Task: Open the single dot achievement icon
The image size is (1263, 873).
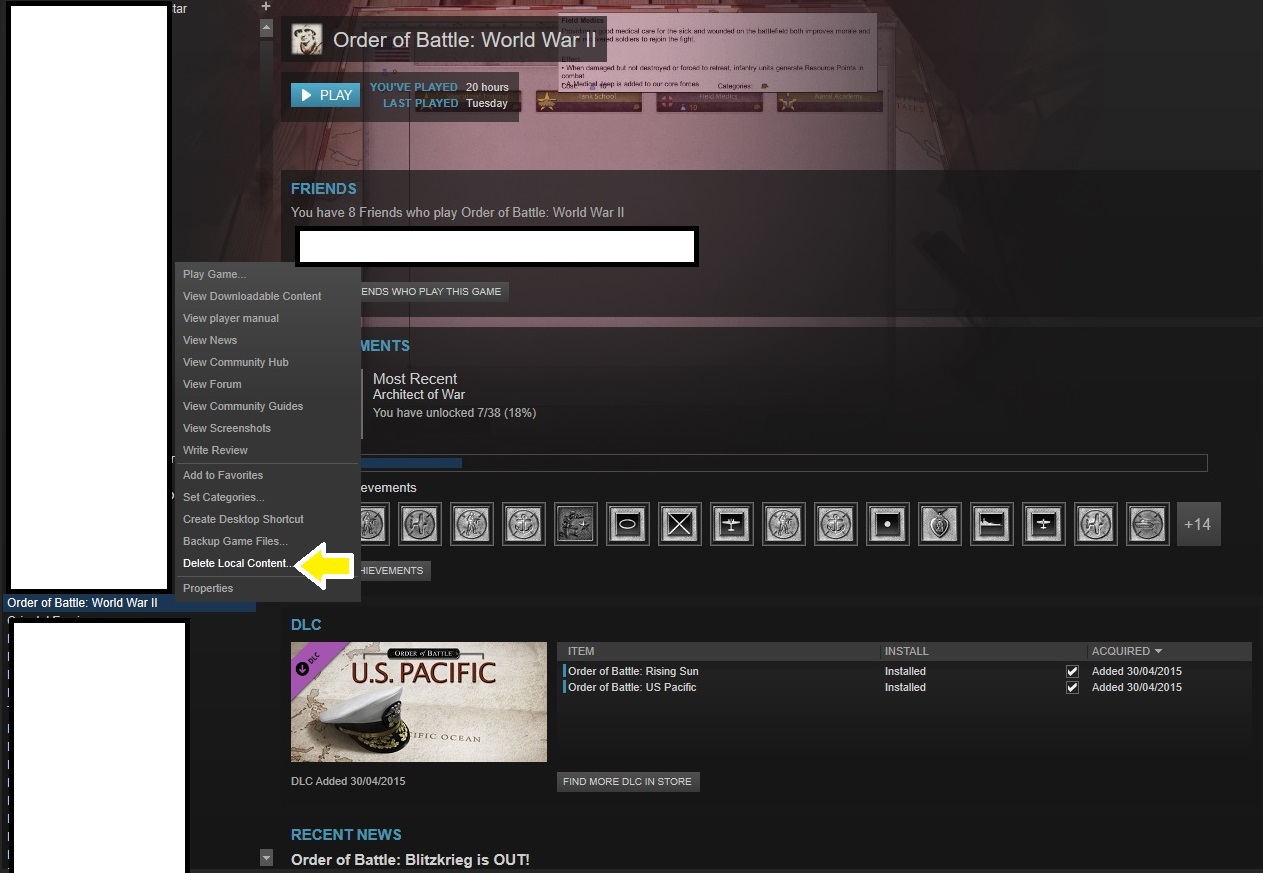Action: point(888,524)
